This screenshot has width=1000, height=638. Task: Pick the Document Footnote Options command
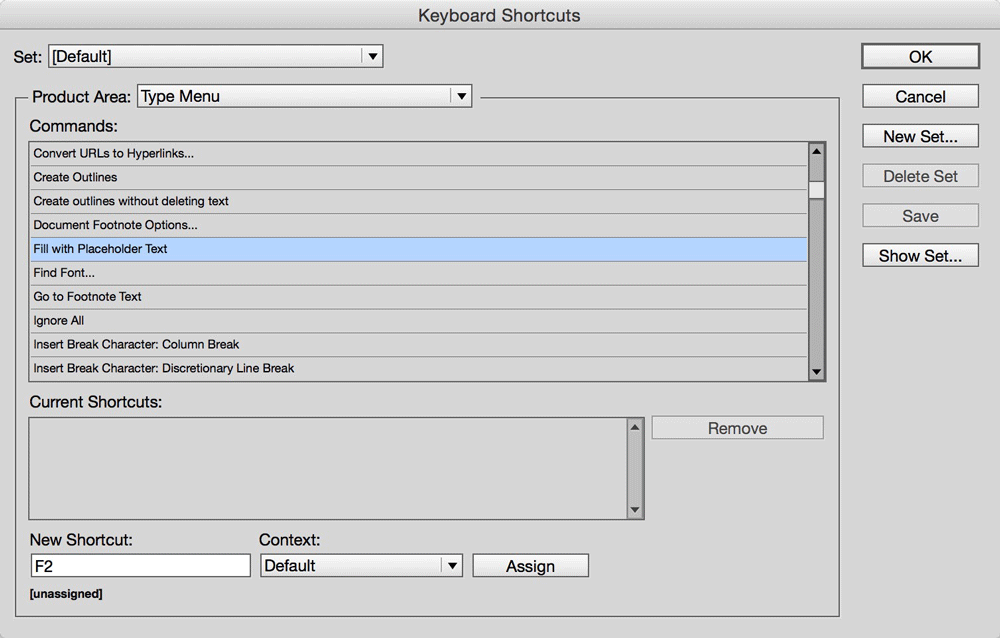tap(116, 225)
